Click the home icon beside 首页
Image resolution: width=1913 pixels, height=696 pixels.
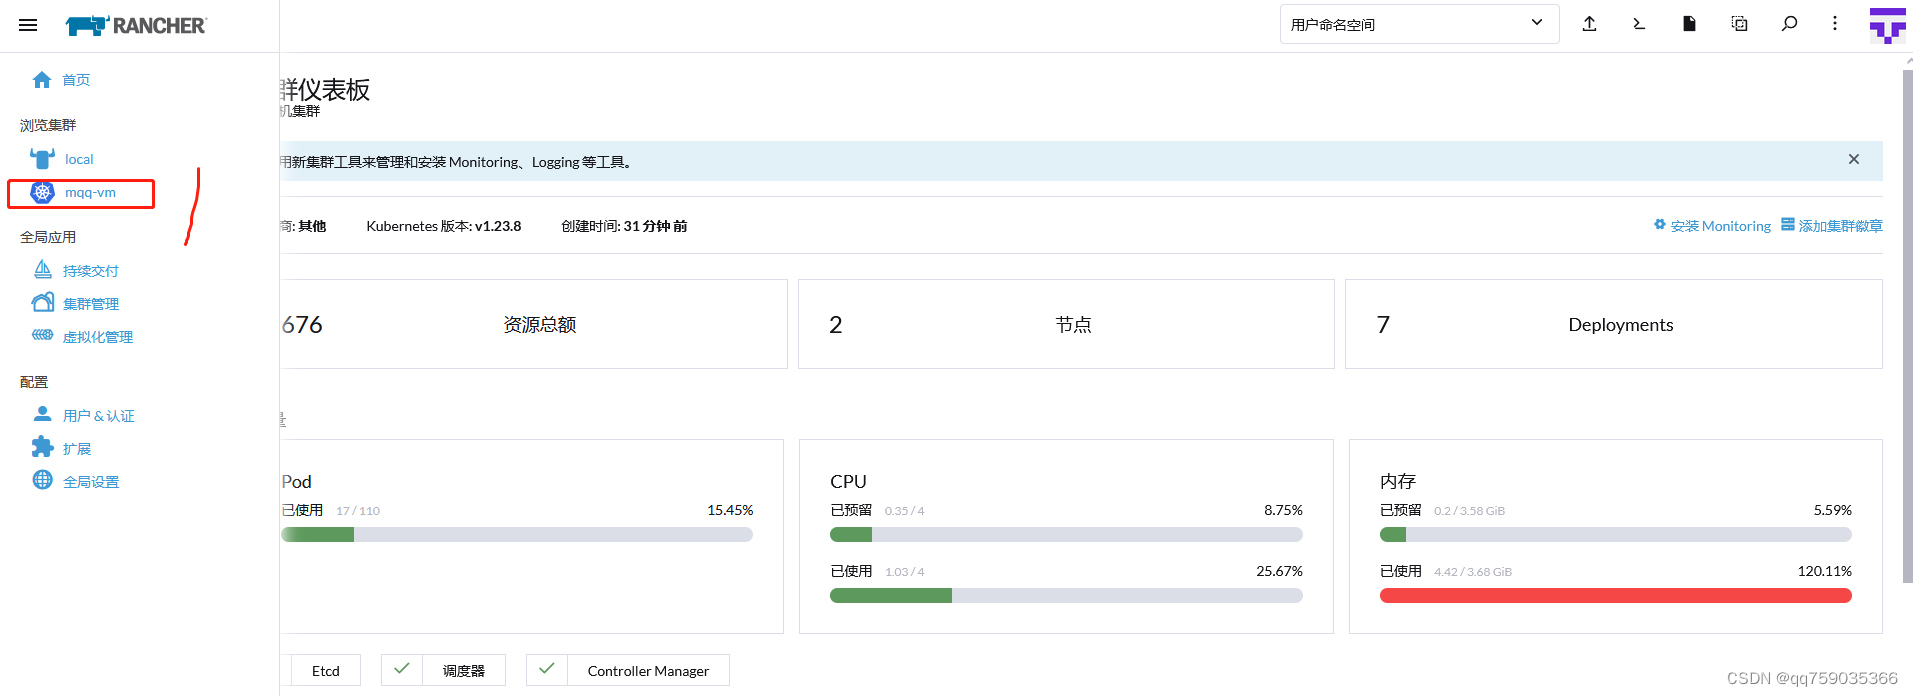[x=42, y=80]
